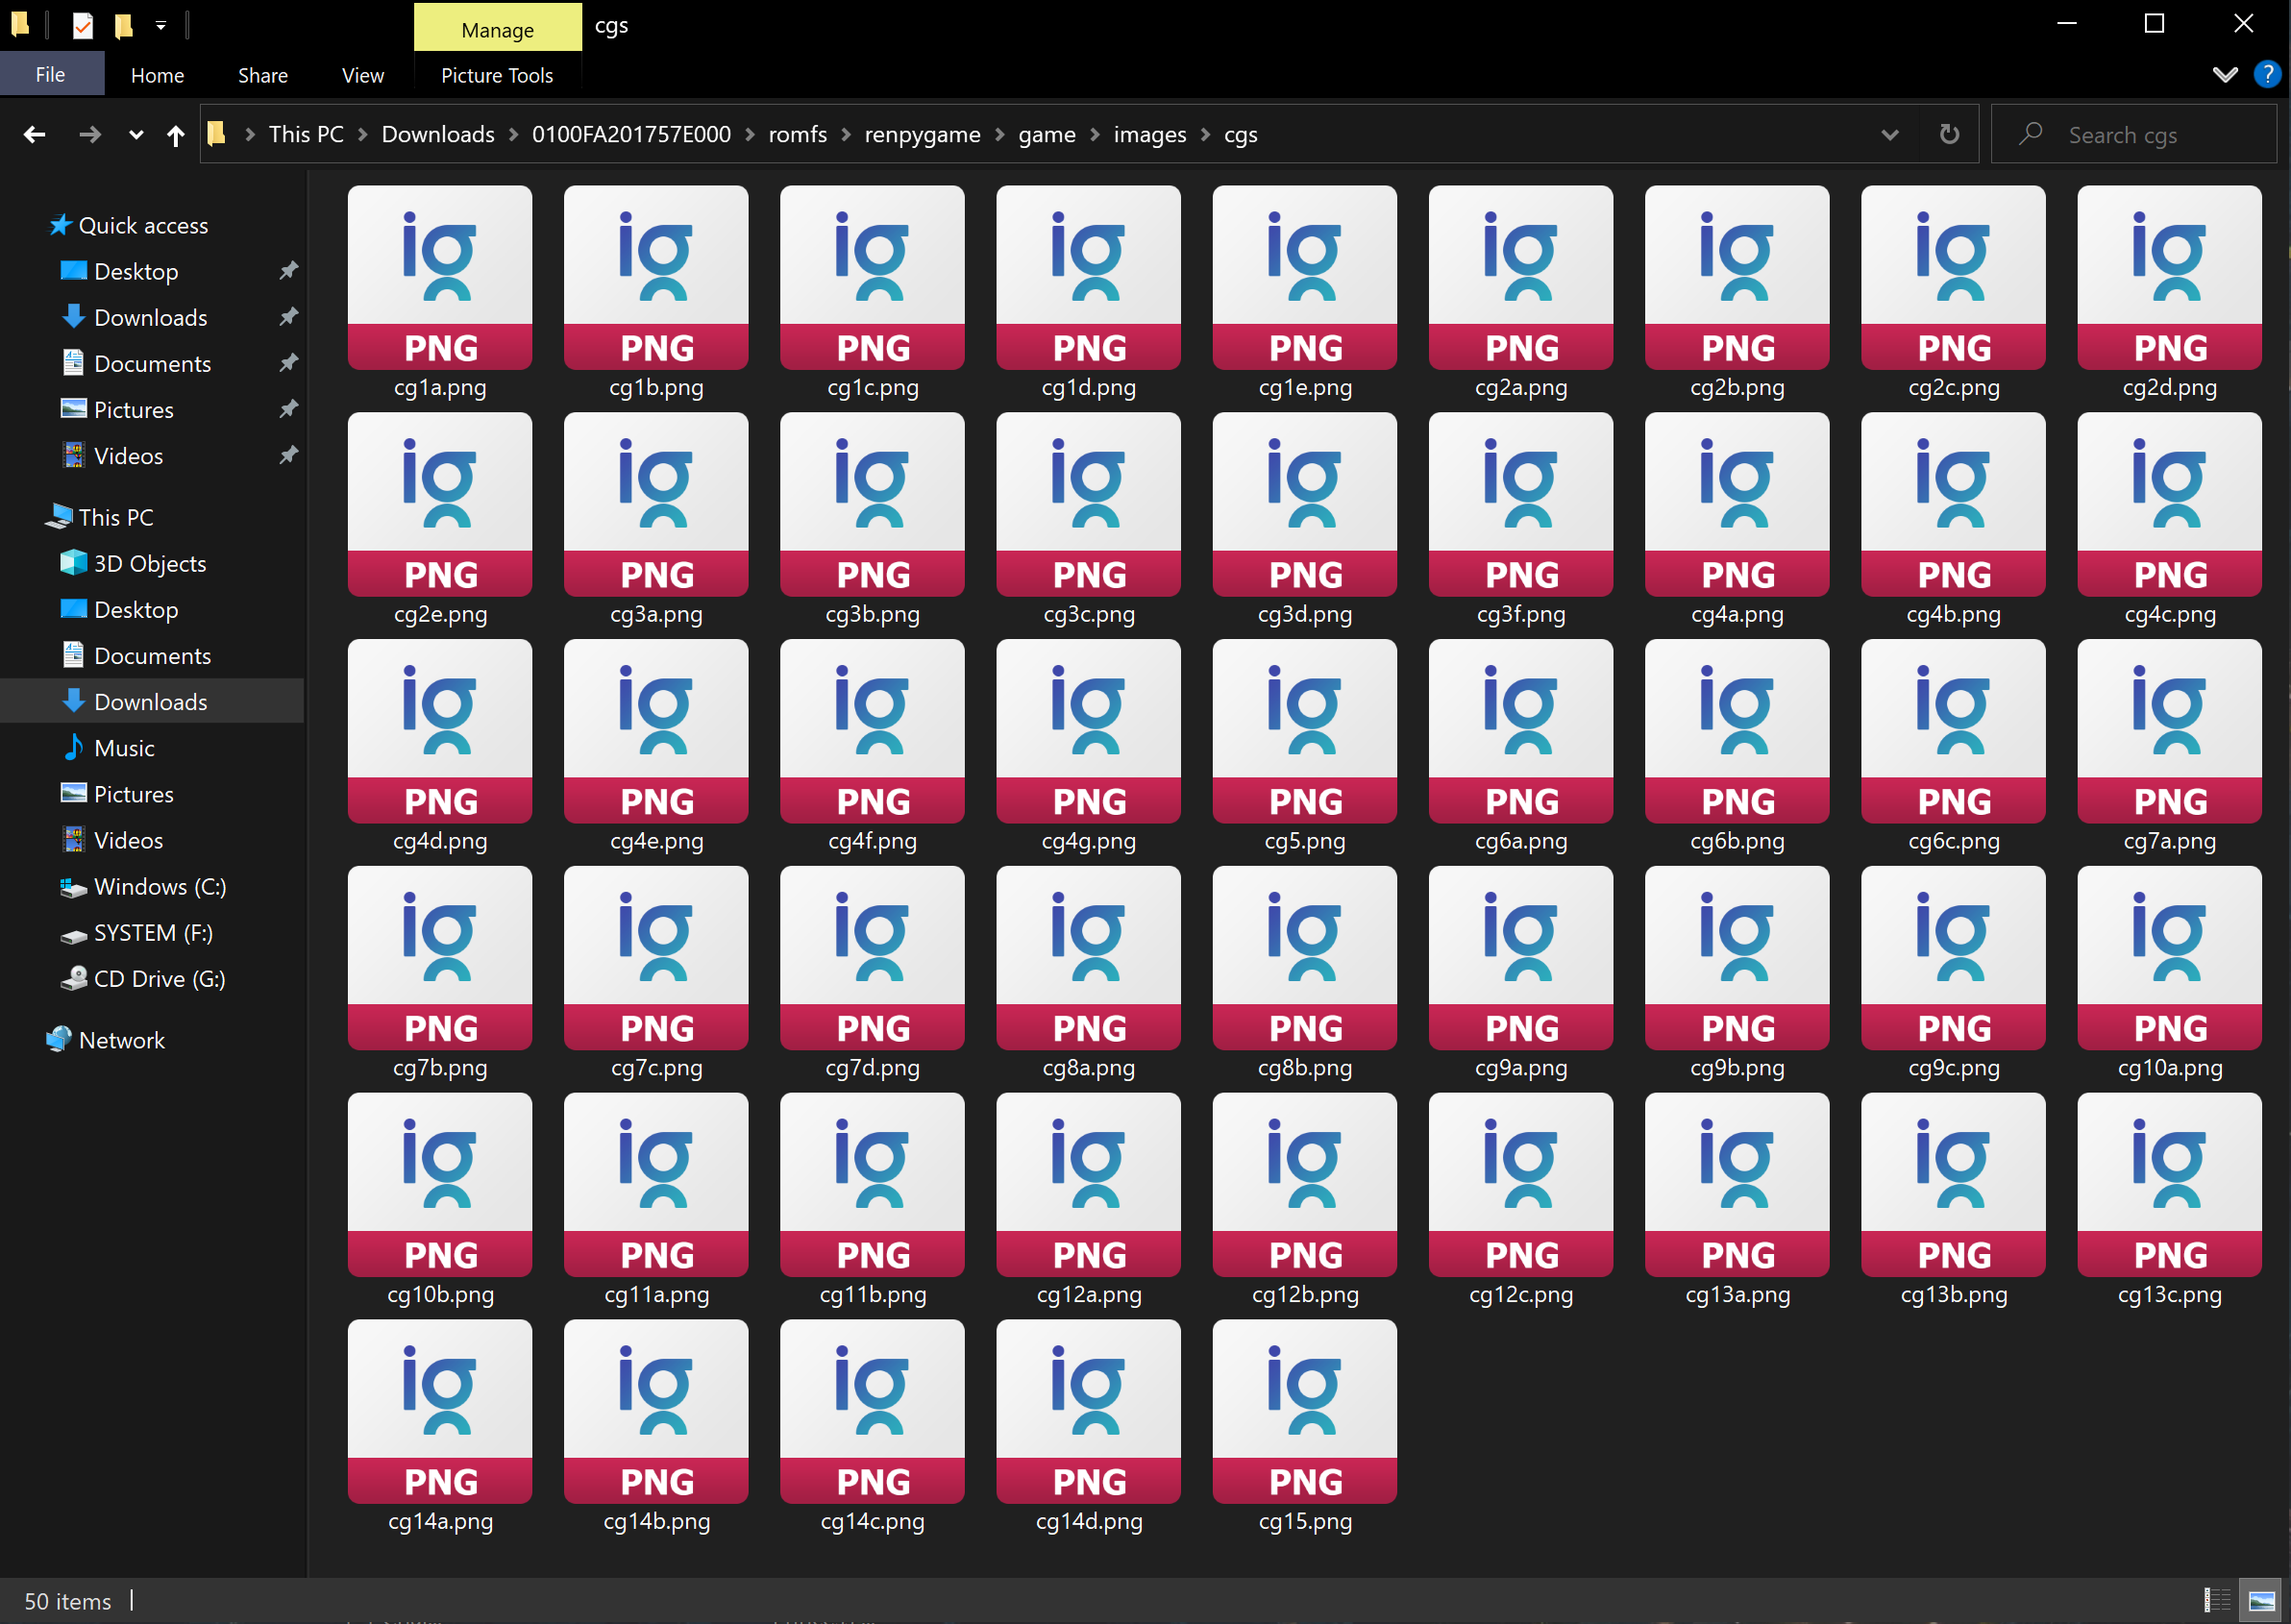Select the cg5.png file icon
This screenshot has height=1624, width=2291.
pos(1305,731)
